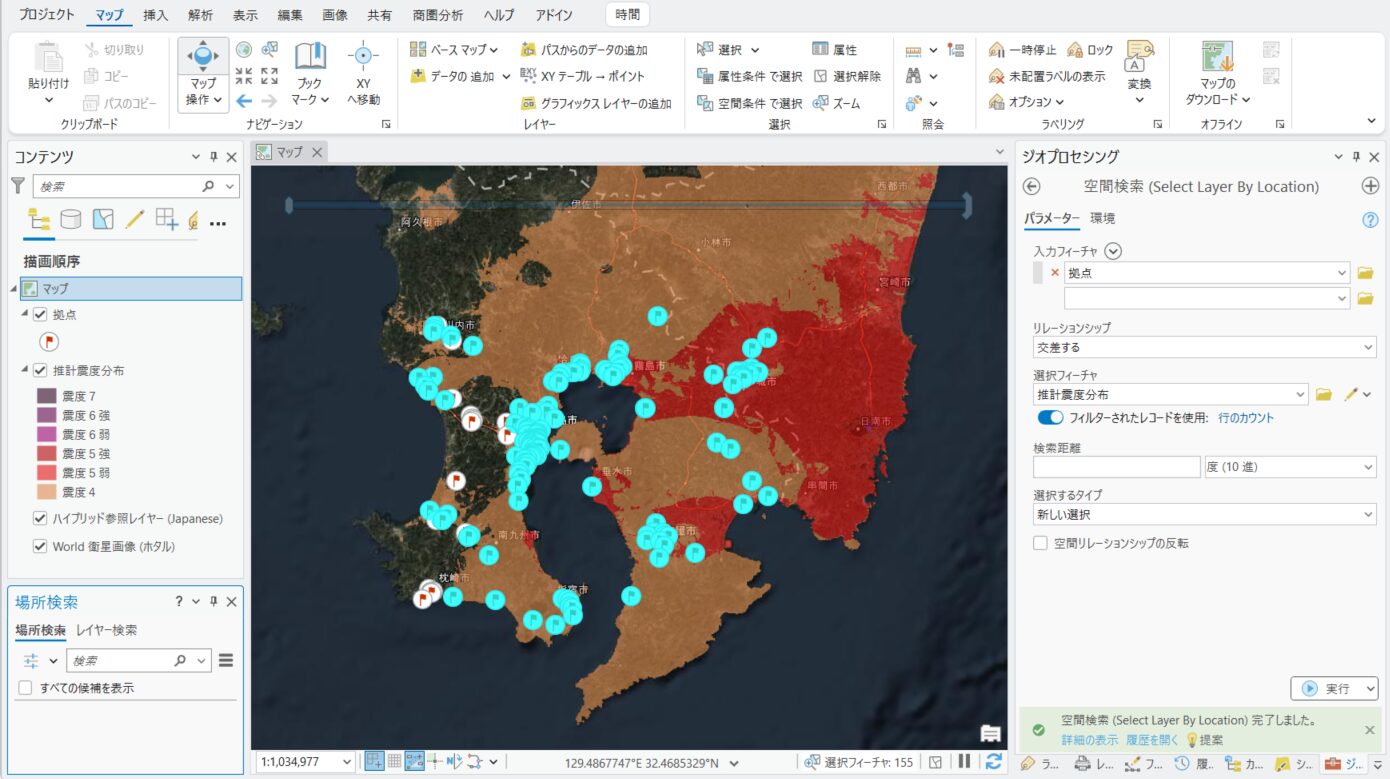Toggle World 衛星画像 (ホタル) layer visibility

pos(40,546)
